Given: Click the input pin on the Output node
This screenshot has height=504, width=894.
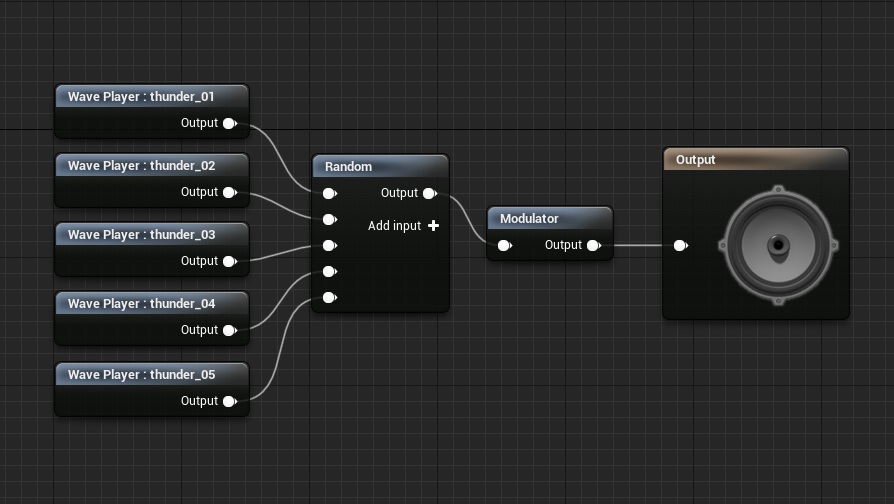Looking at the screenshot, I should 680,245.
